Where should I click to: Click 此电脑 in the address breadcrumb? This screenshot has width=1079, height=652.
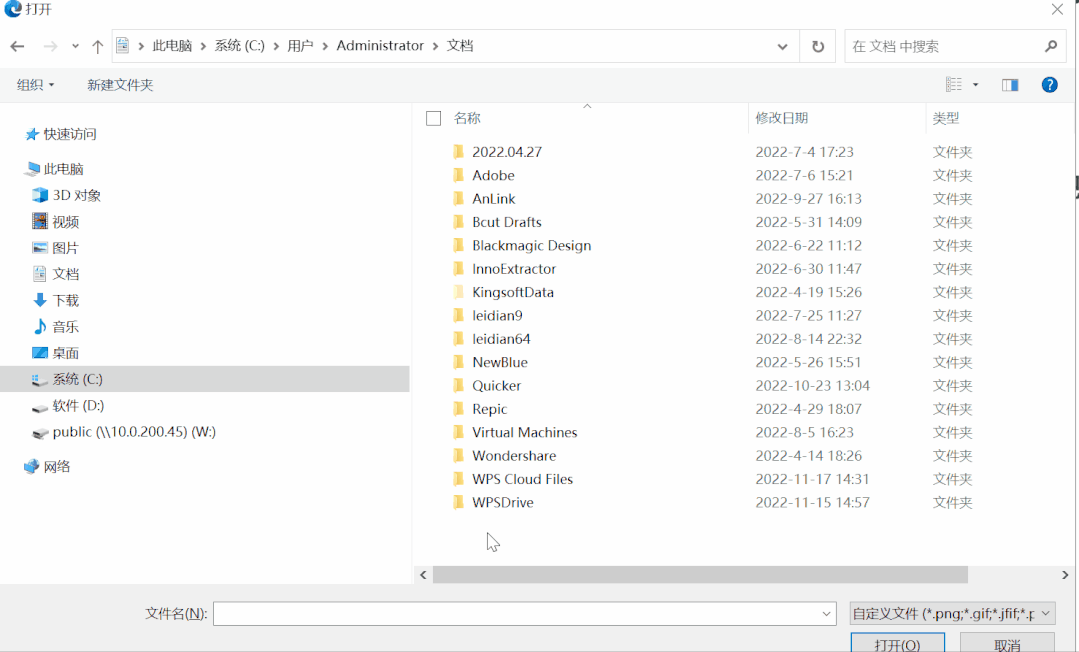click(x=172, y=46)
